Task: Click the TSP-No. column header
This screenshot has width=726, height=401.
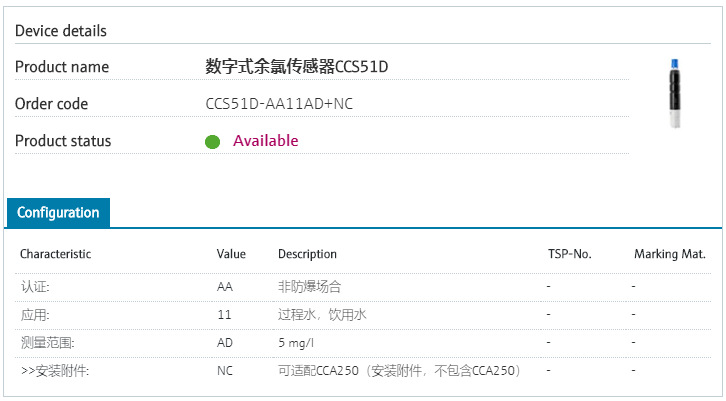Action: [569, 254]
